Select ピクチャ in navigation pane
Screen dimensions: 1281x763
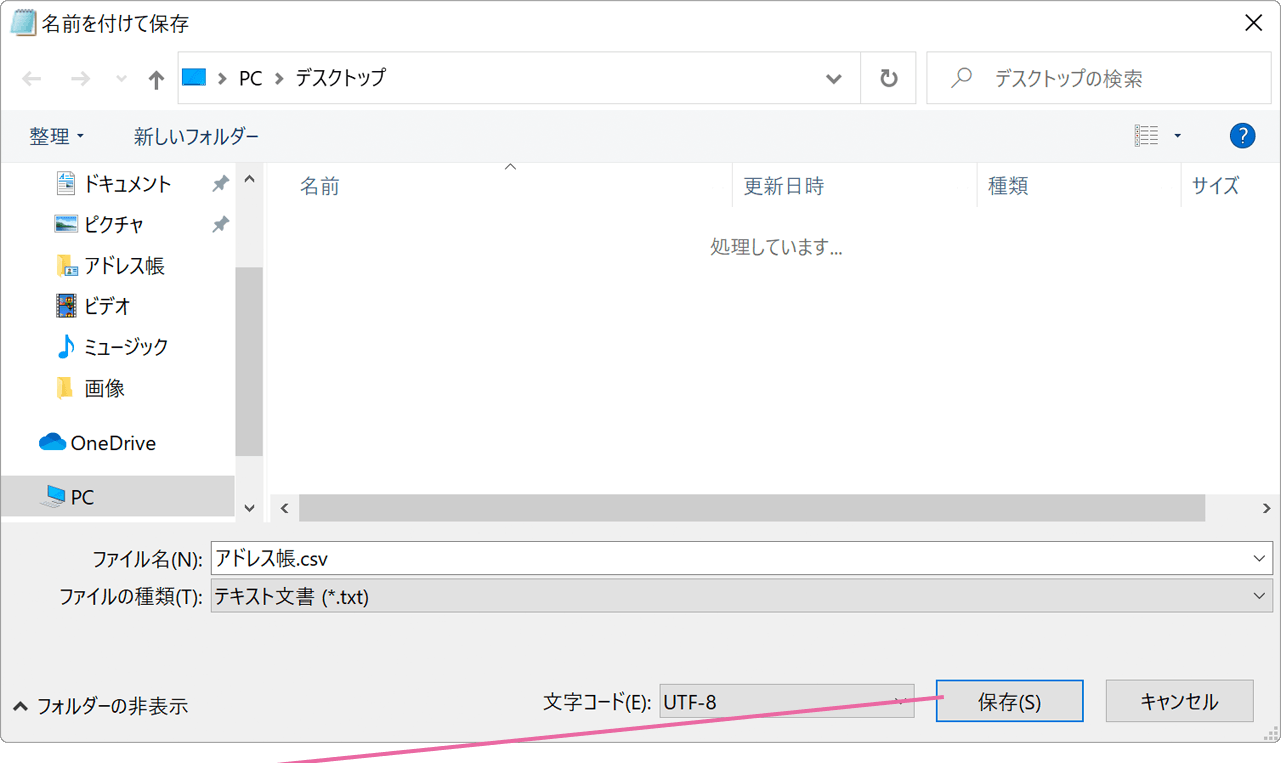(114, 225)
